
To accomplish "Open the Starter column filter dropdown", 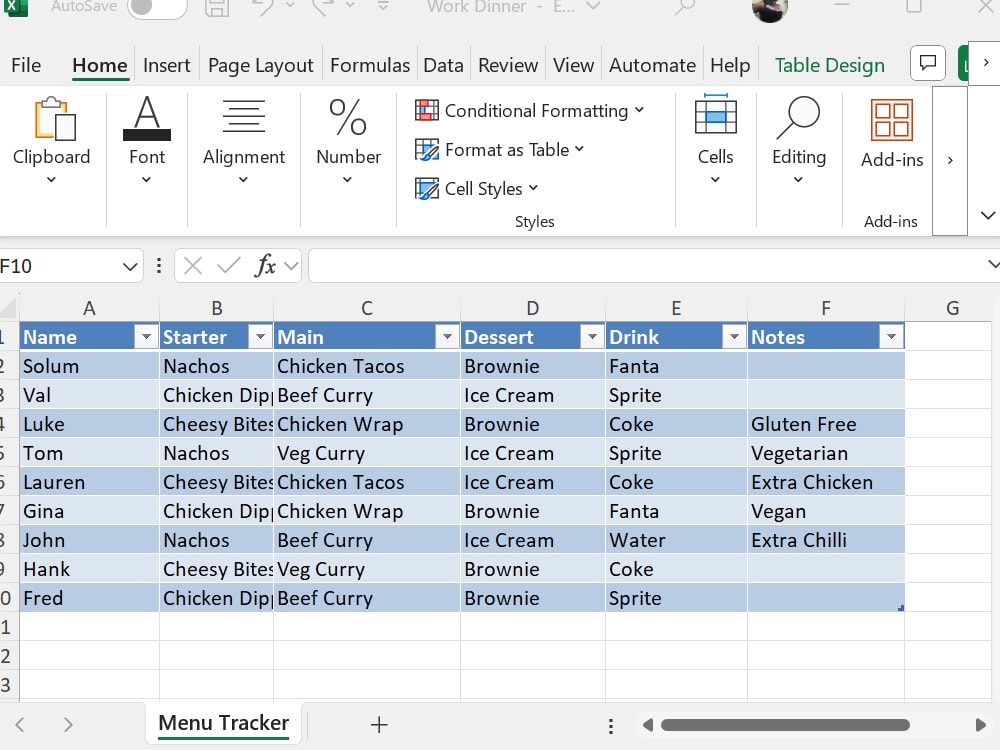I will pos(260,336).
